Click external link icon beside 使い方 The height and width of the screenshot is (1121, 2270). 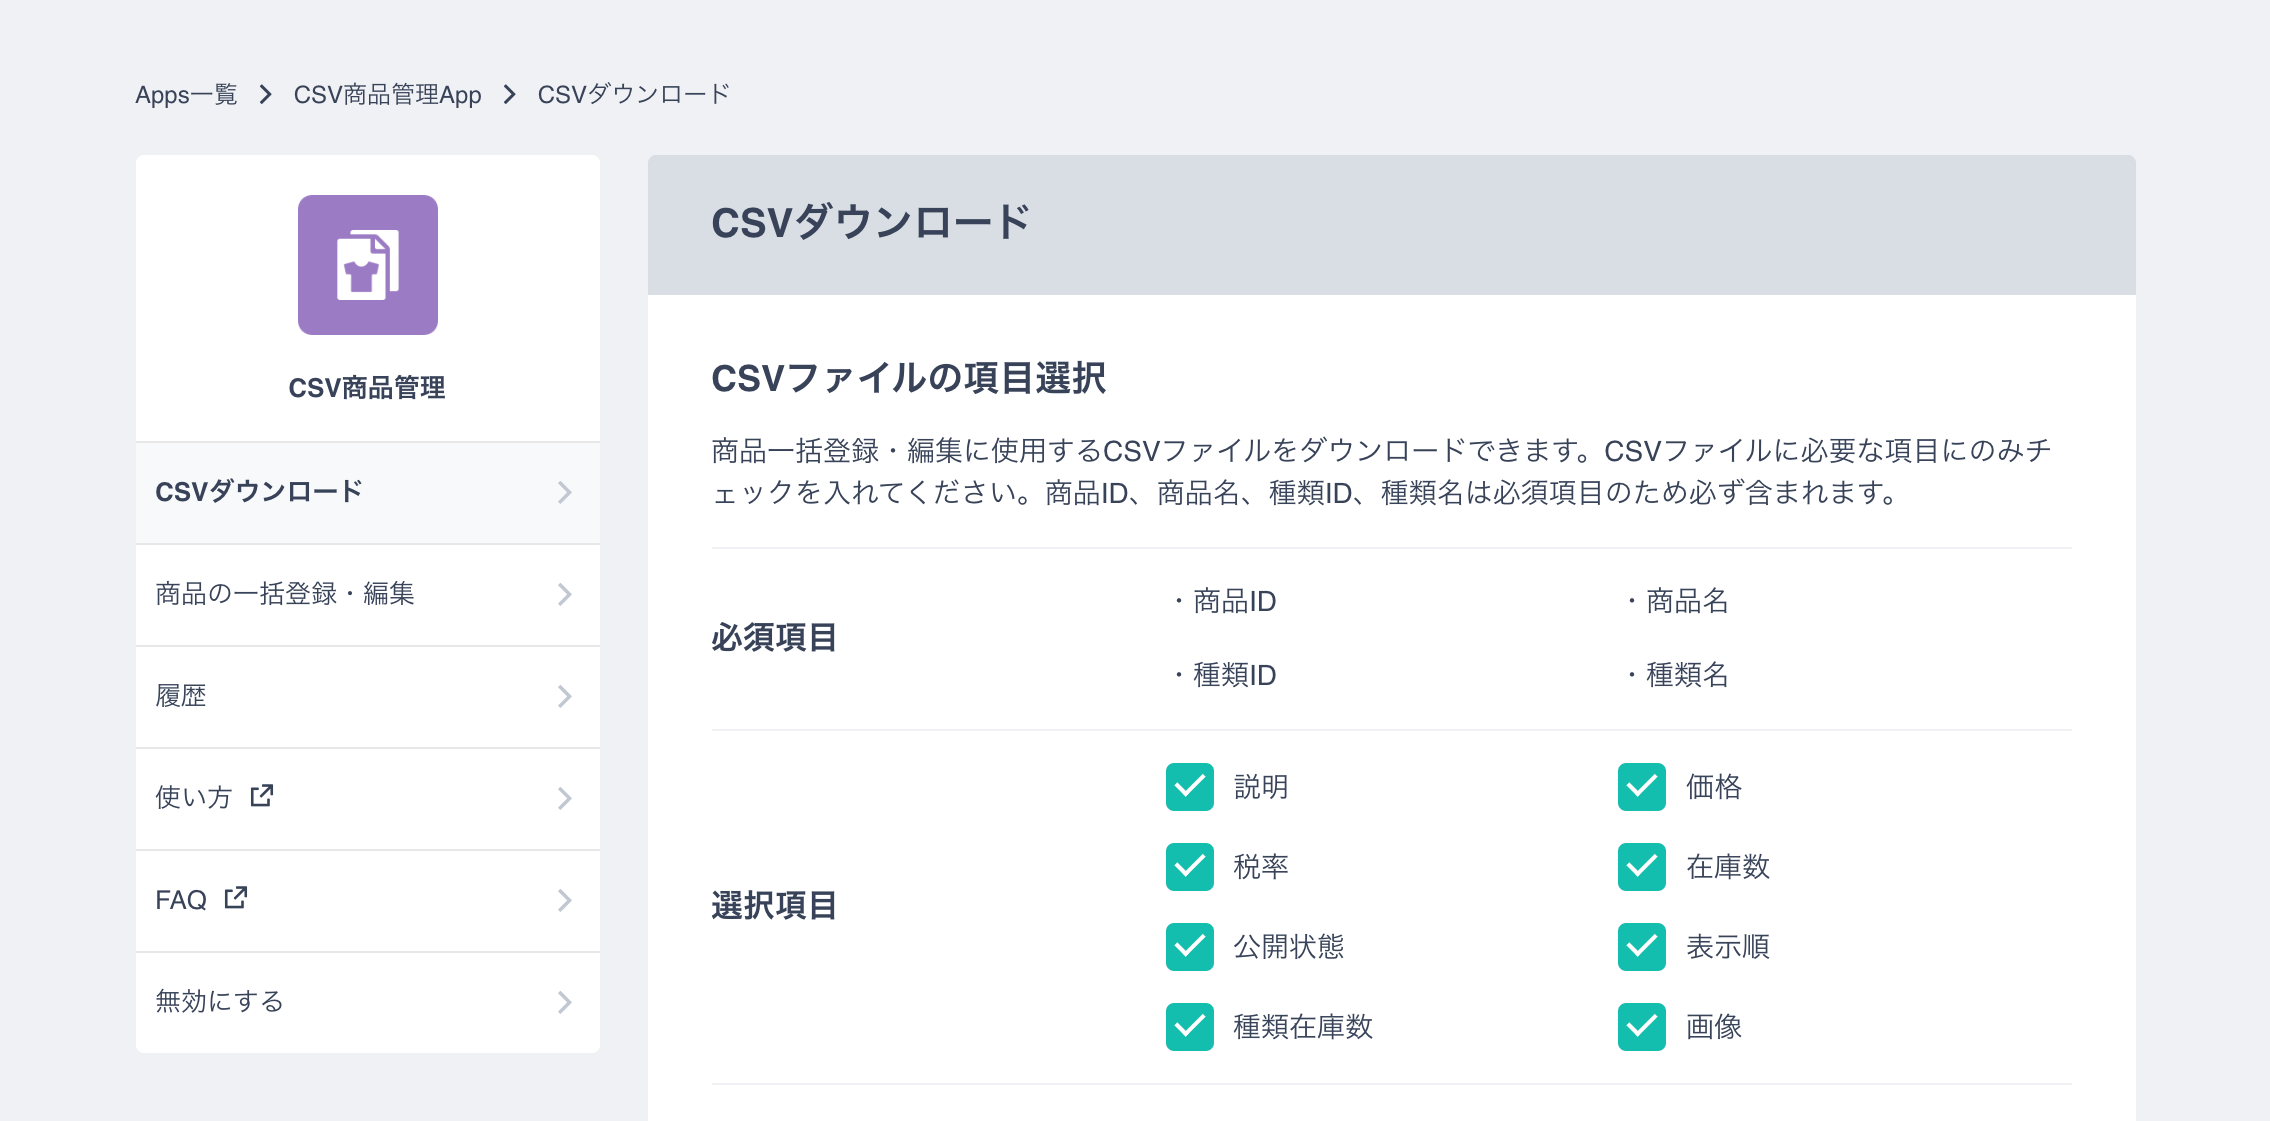click(x=262, y=796)
